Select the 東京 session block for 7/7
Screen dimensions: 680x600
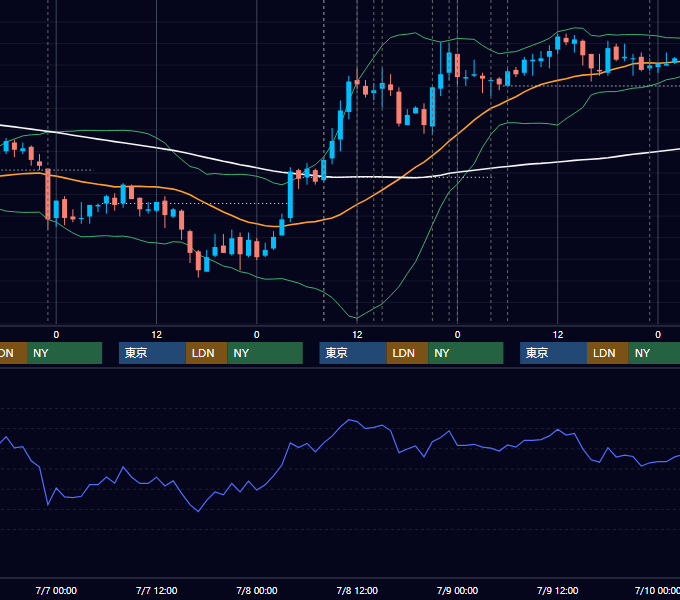coord(152,353)
